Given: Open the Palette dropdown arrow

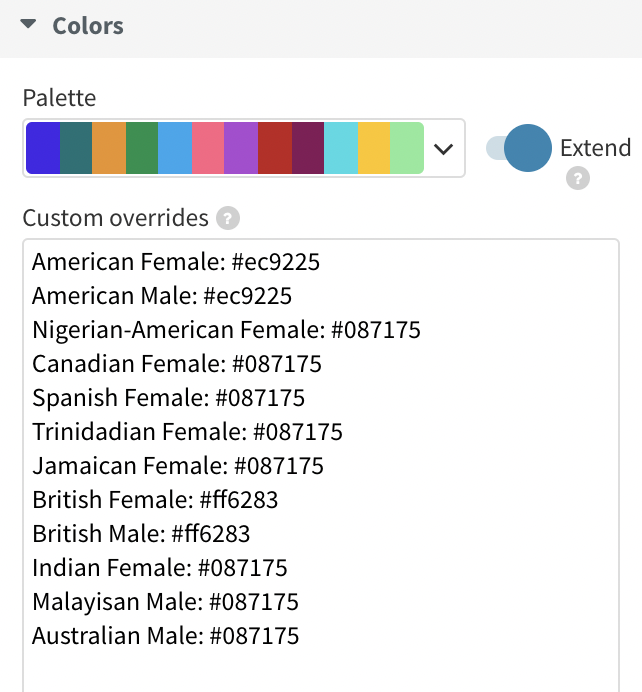Looking at the screenshot, I should (x=444, y=149).
